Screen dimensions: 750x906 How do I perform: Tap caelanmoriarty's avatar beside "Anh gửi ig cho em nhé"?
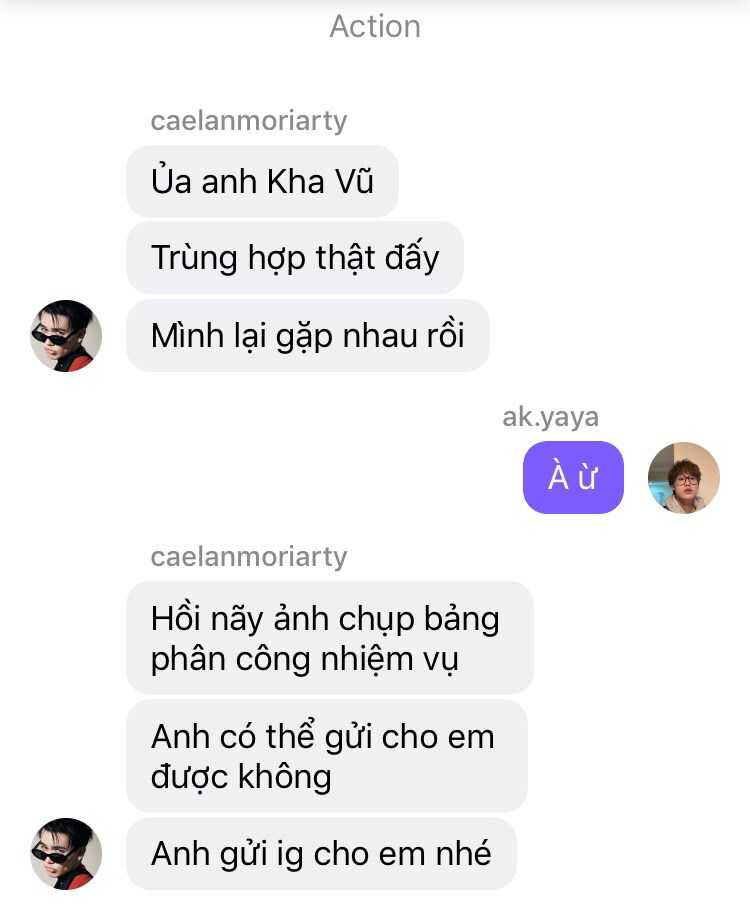point(66,853)
